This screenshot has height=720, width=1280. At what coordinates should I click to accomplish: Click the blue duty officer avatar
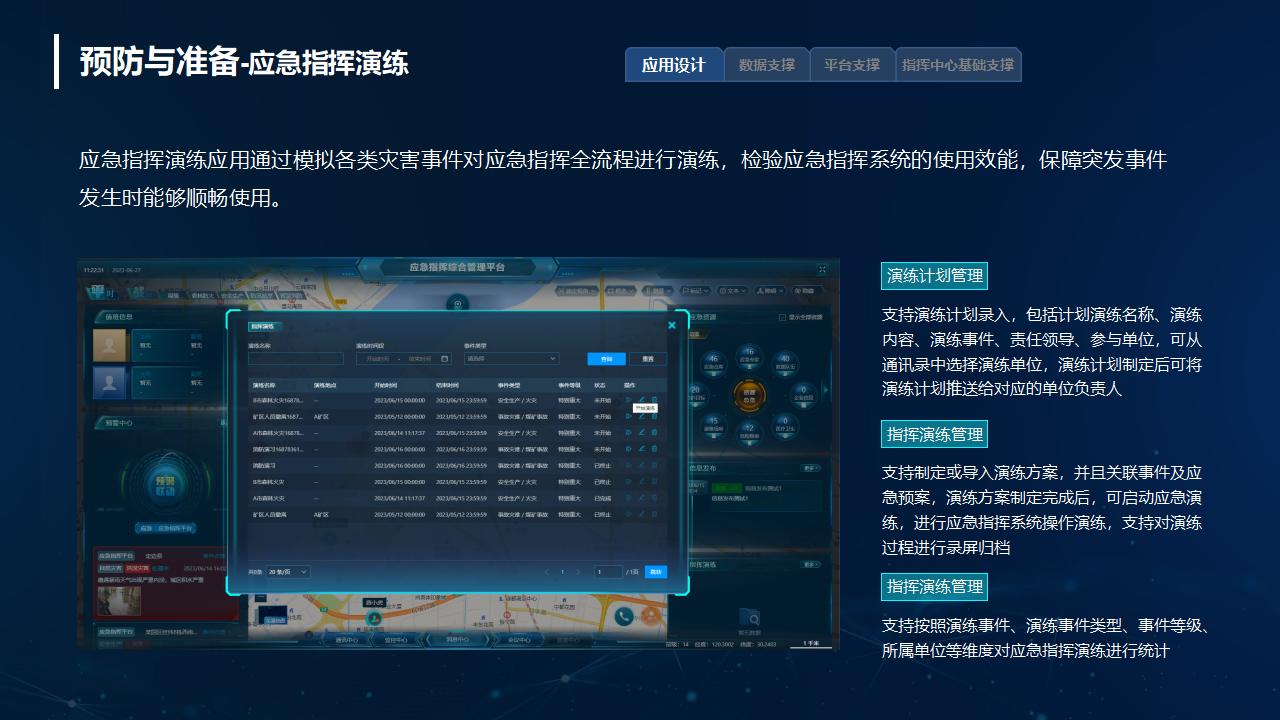click(110, 383)
